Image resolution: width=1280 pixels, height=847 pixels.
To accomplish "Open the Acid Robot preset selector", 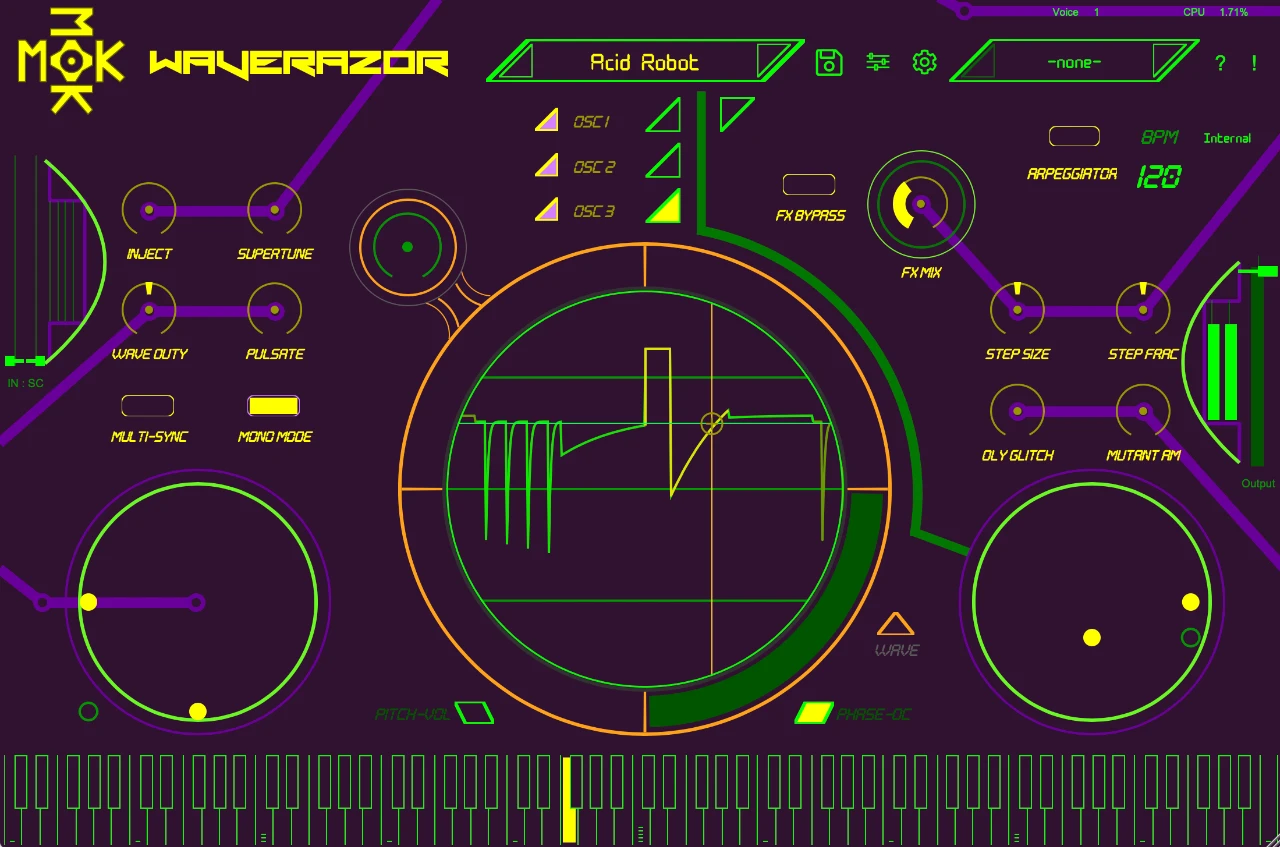I will pyautogui.click(x=645, y=62).
